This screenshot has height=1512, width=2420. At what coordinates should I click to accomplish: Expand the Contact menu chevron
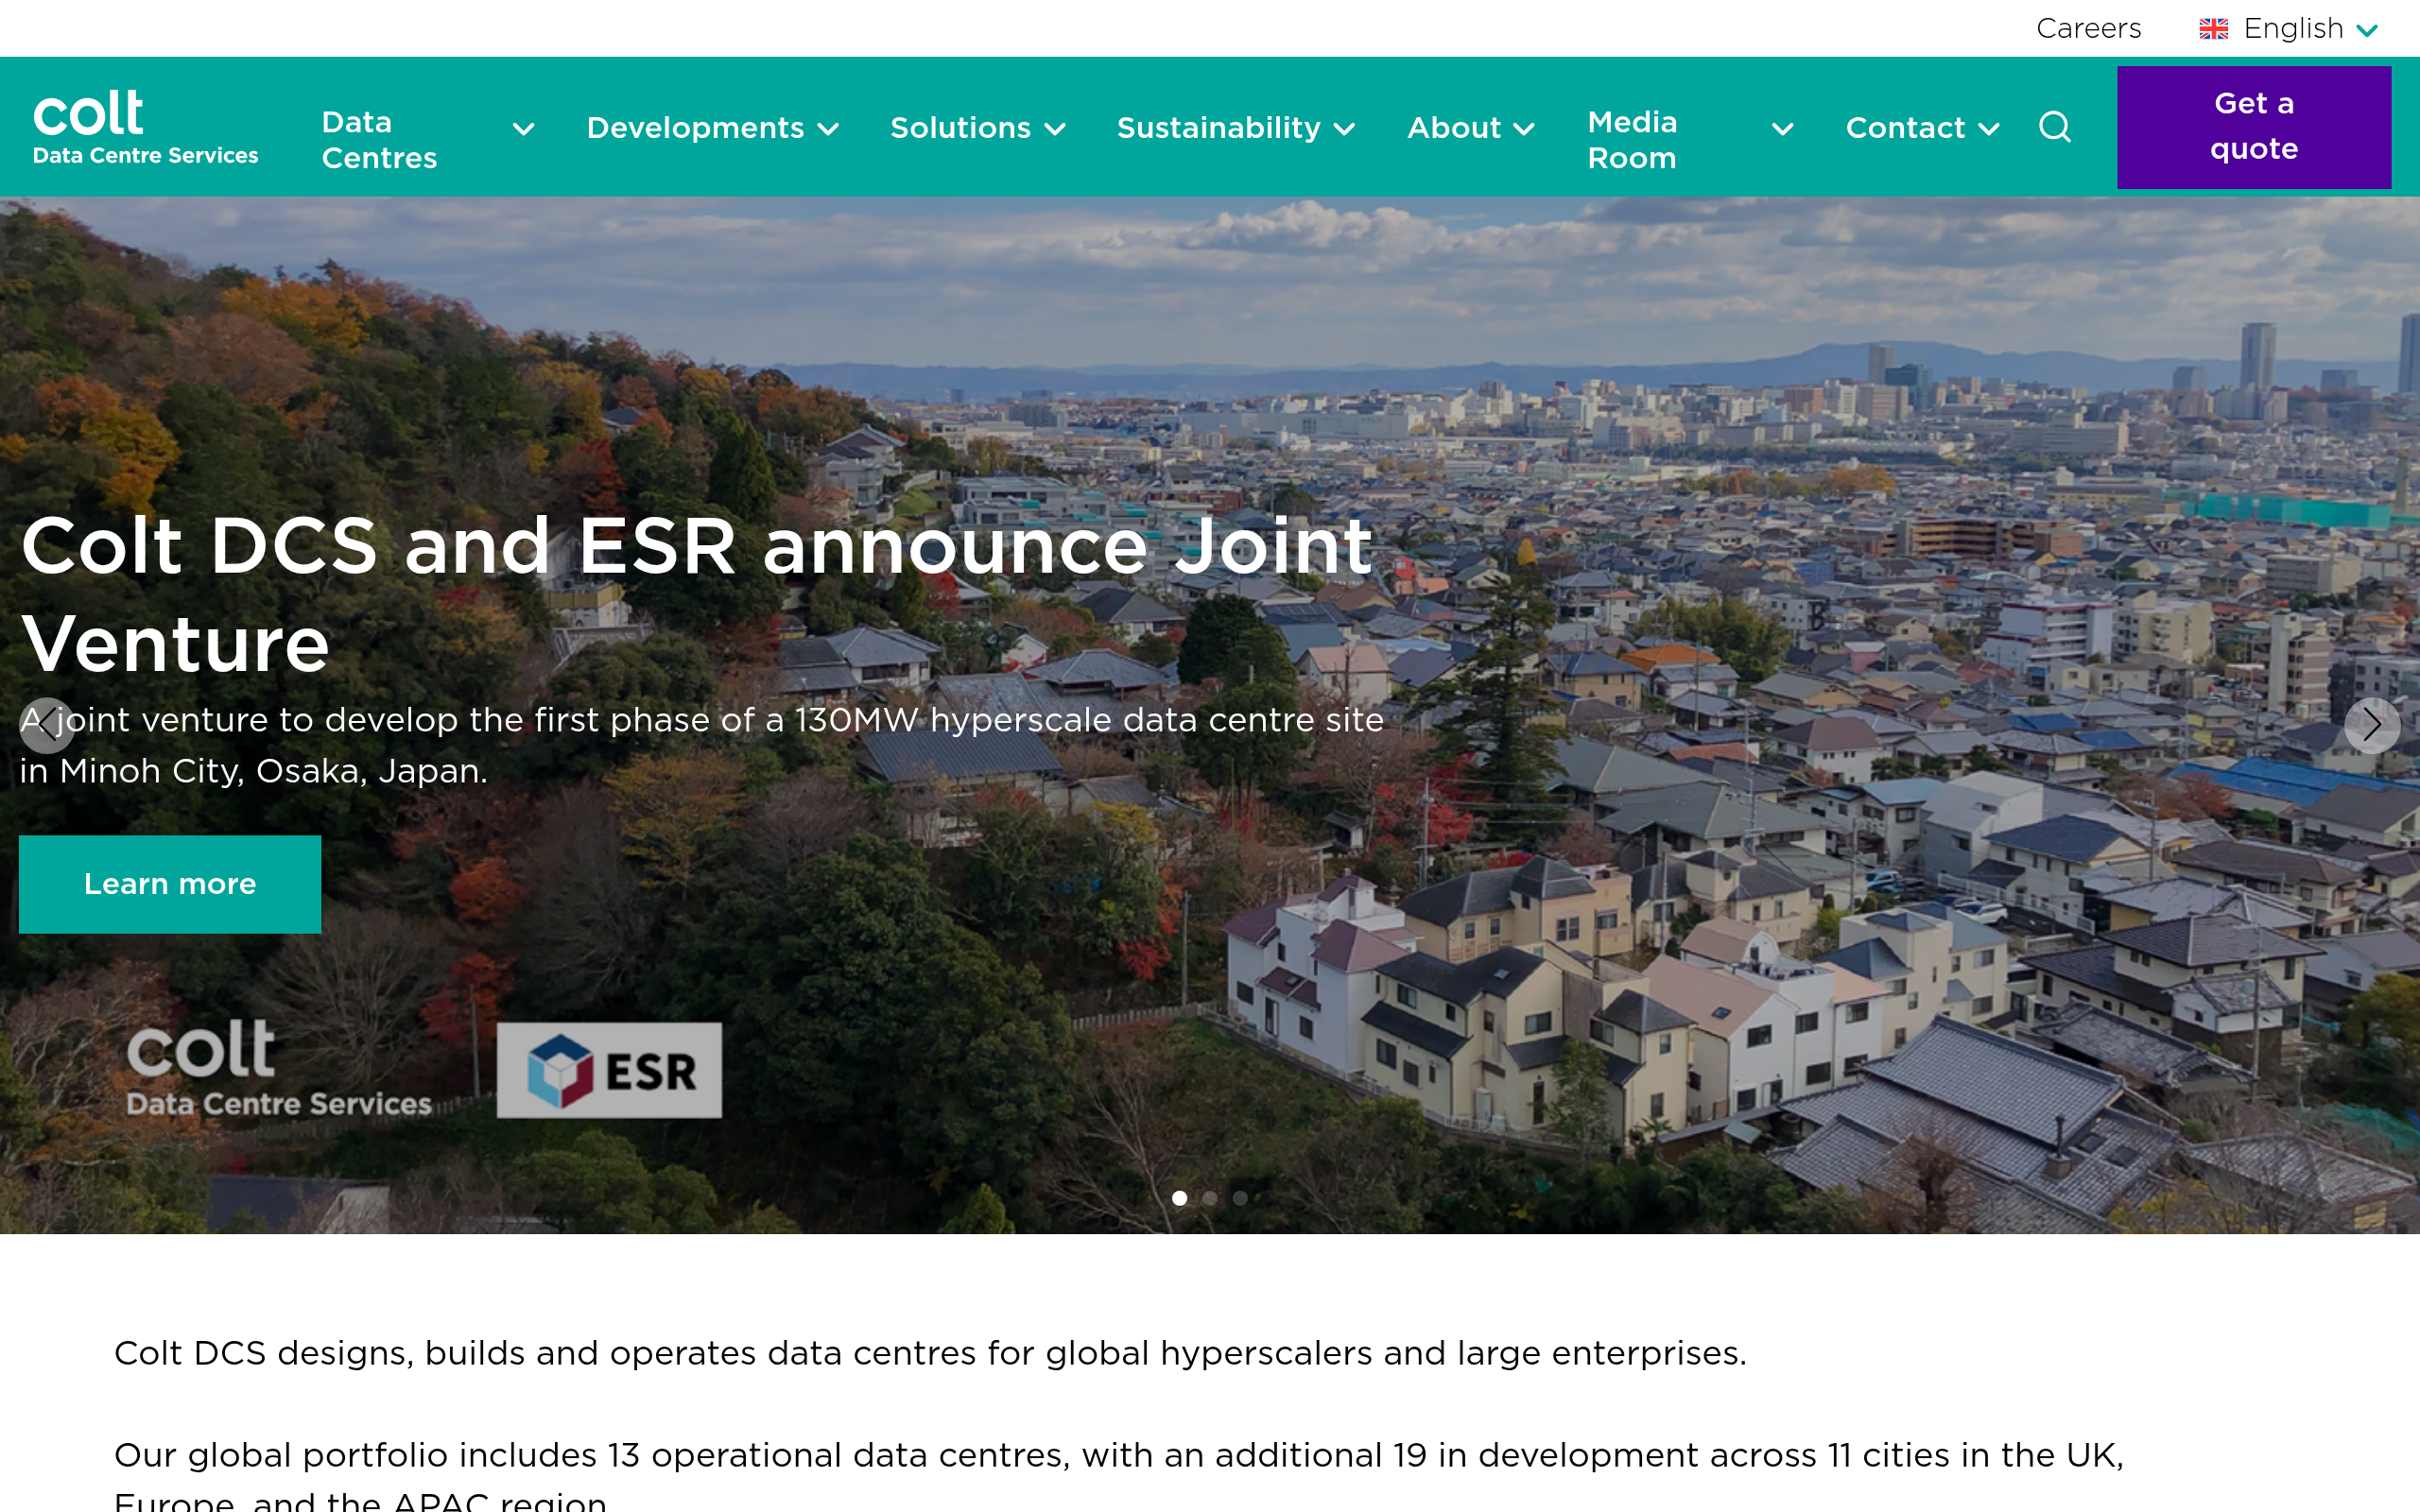pos(1989,129)
